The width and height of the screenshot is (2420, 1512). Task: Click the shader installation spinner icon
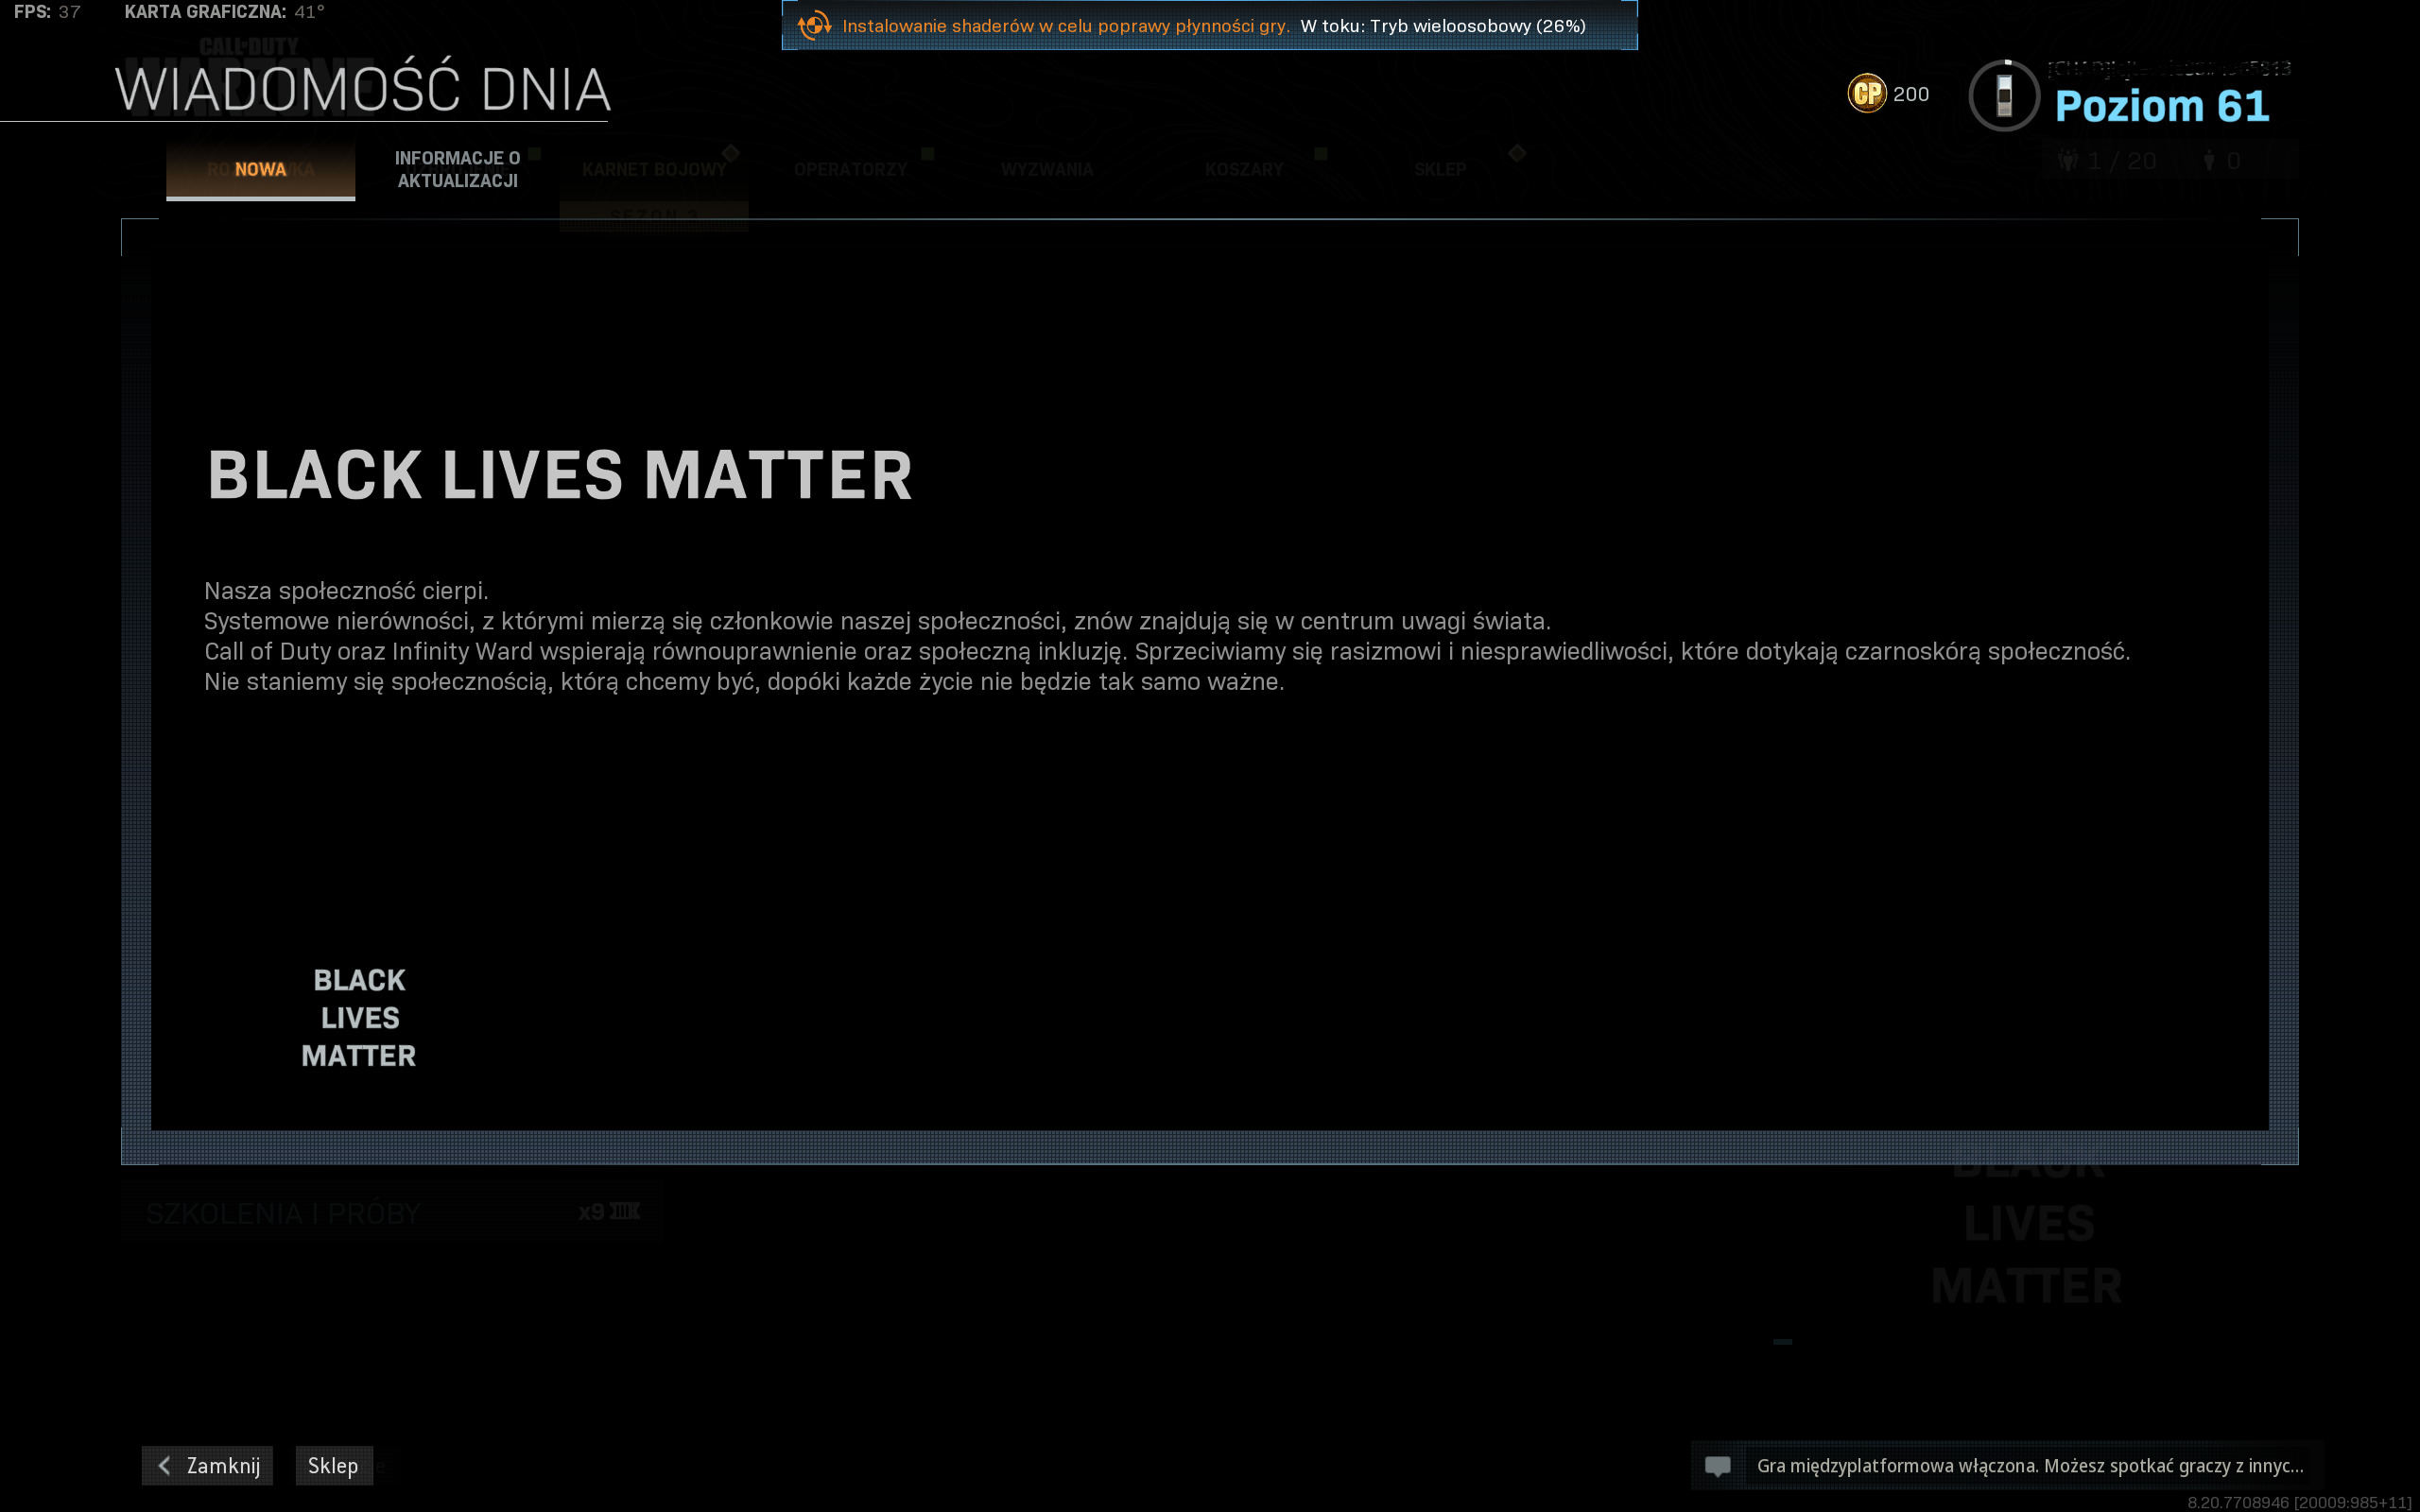tap(814, 25)
